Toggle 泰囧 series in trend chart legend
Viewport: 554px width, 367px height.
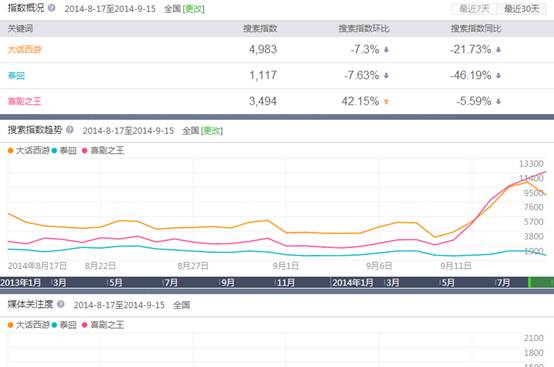pos(64,150)
